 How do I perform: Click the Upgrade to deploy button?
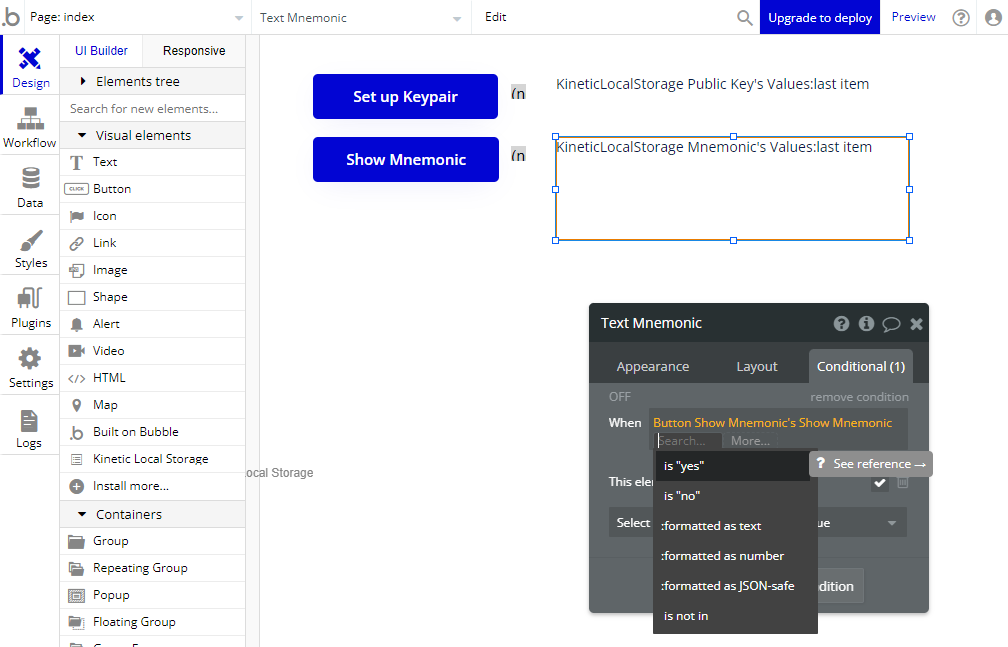(820, 18)
